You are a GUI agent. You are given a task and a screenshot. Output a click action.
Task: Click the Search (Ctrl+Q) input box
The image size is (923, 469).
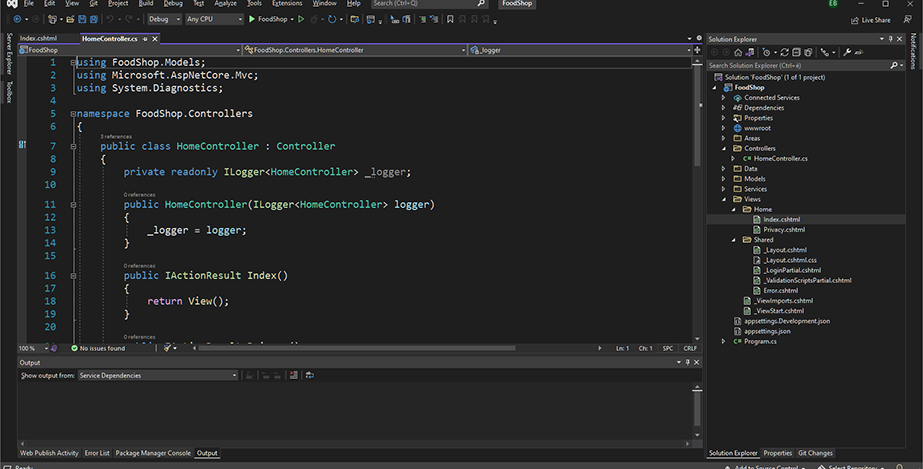430,4
